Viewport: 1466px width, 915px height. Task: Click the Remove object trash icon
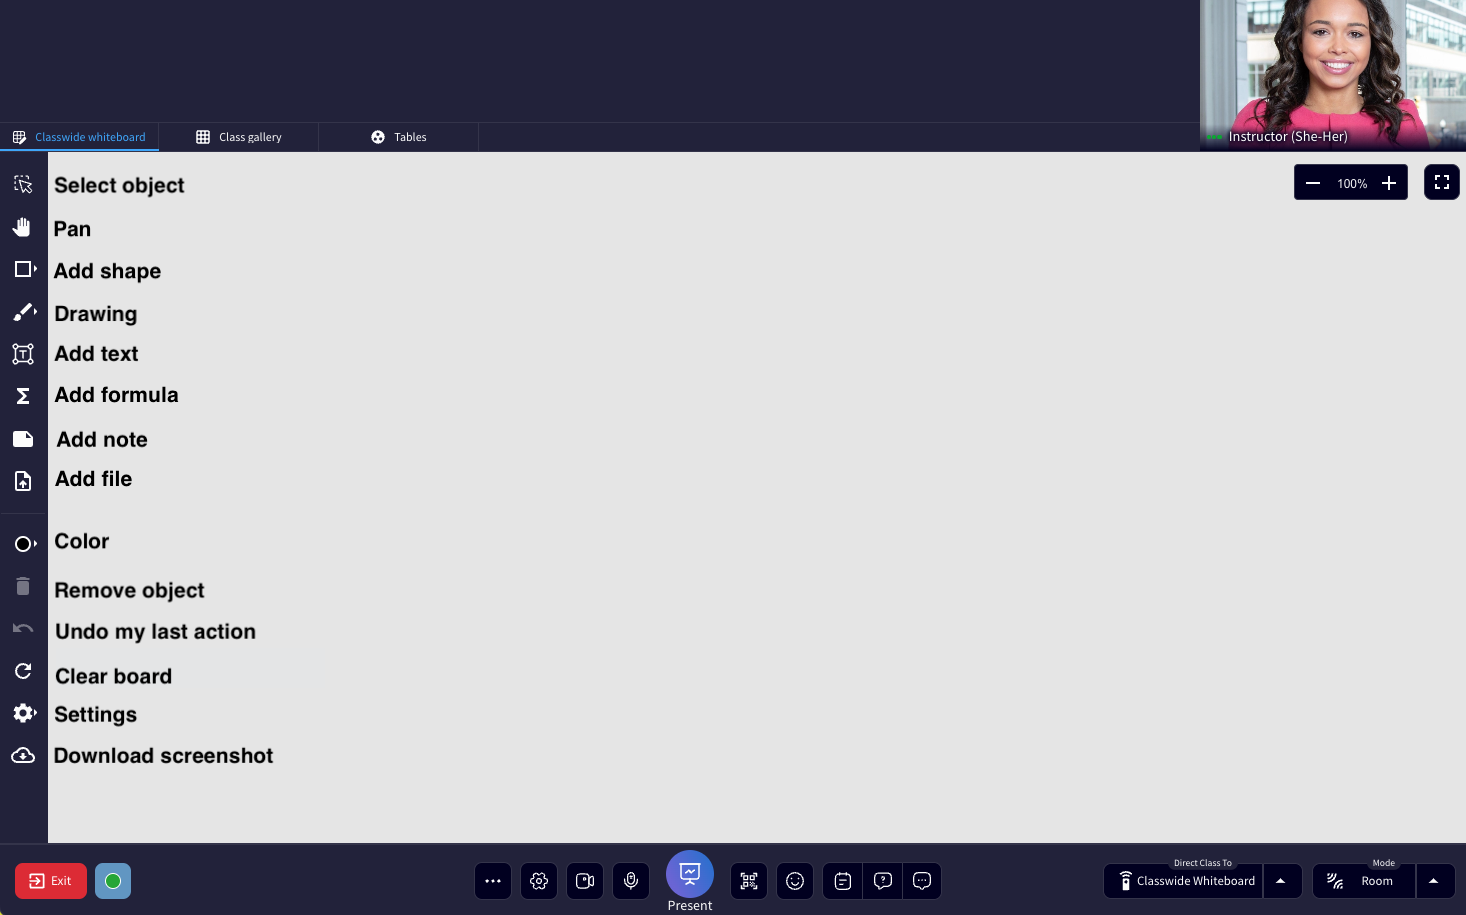pyautogui.click(x=23, y=586)
